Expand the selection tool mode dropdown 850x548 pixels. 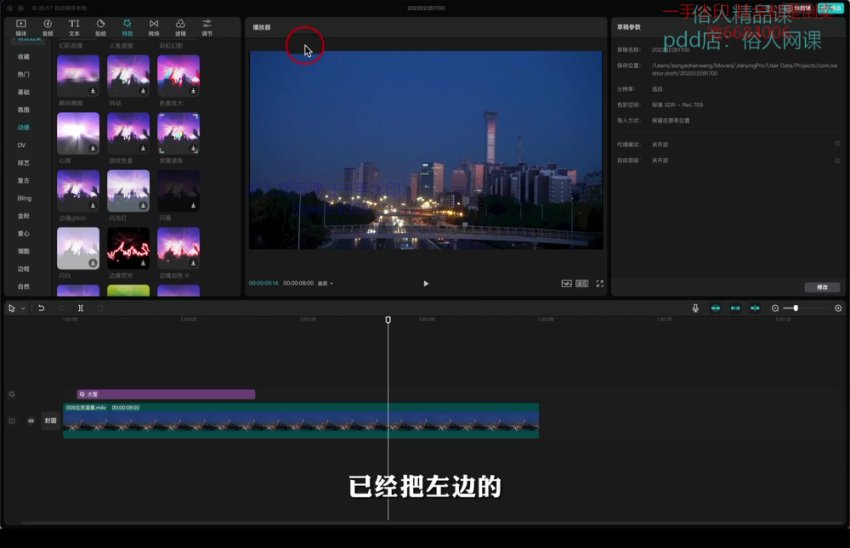[x=22, y=308]
